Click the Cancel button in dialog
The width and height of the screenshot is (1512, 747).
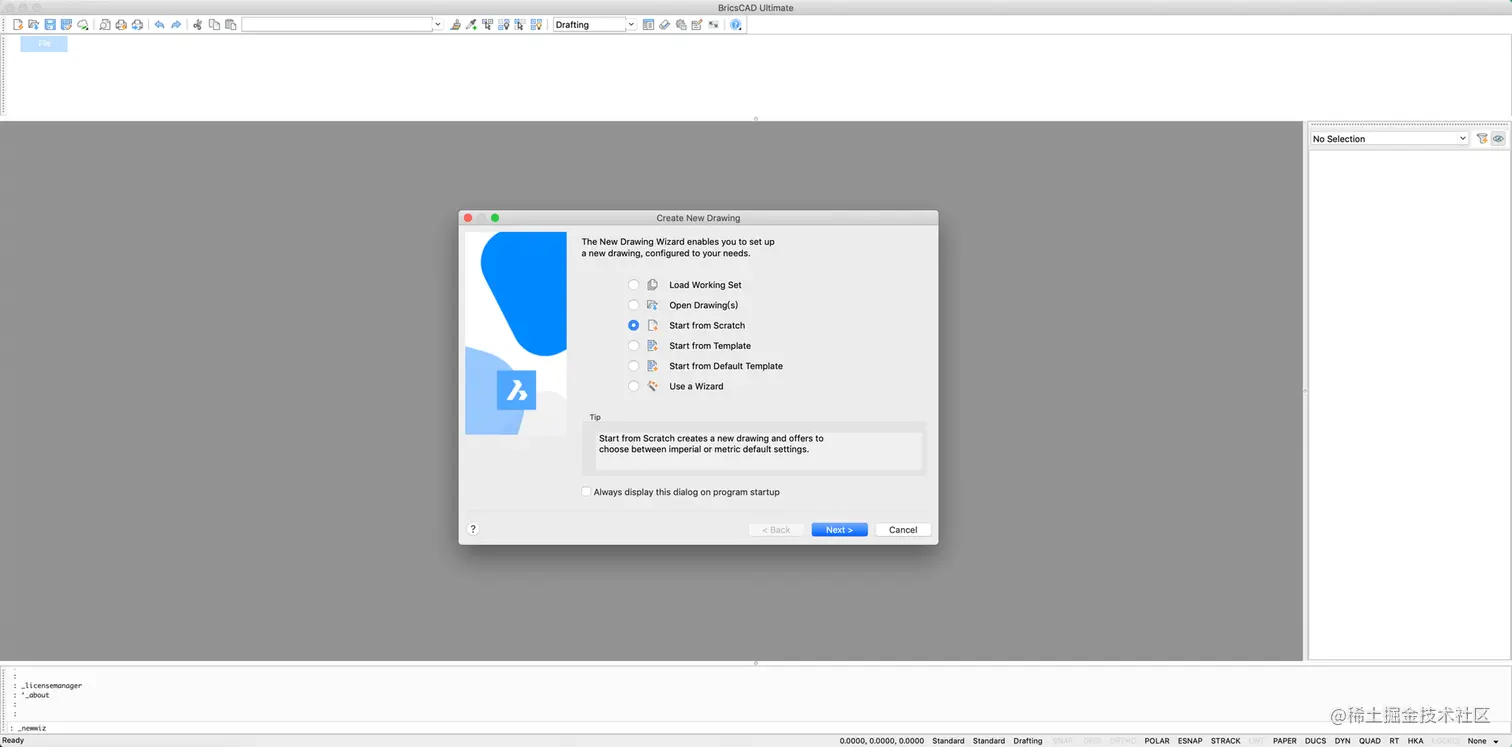click(x=903, y=529)
